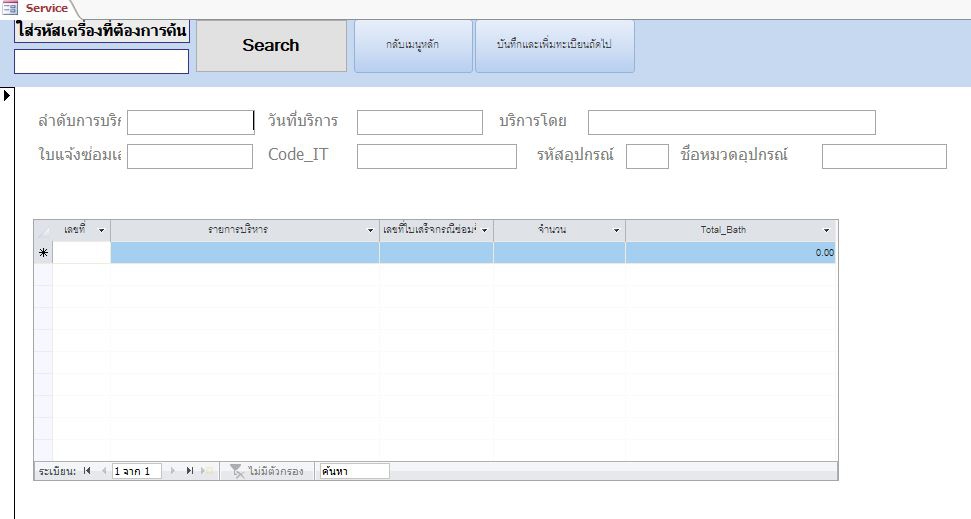The height and width of the screenshot is (519, 971).
Task: Go to last record in navigation bar
Action: [189, 471]
